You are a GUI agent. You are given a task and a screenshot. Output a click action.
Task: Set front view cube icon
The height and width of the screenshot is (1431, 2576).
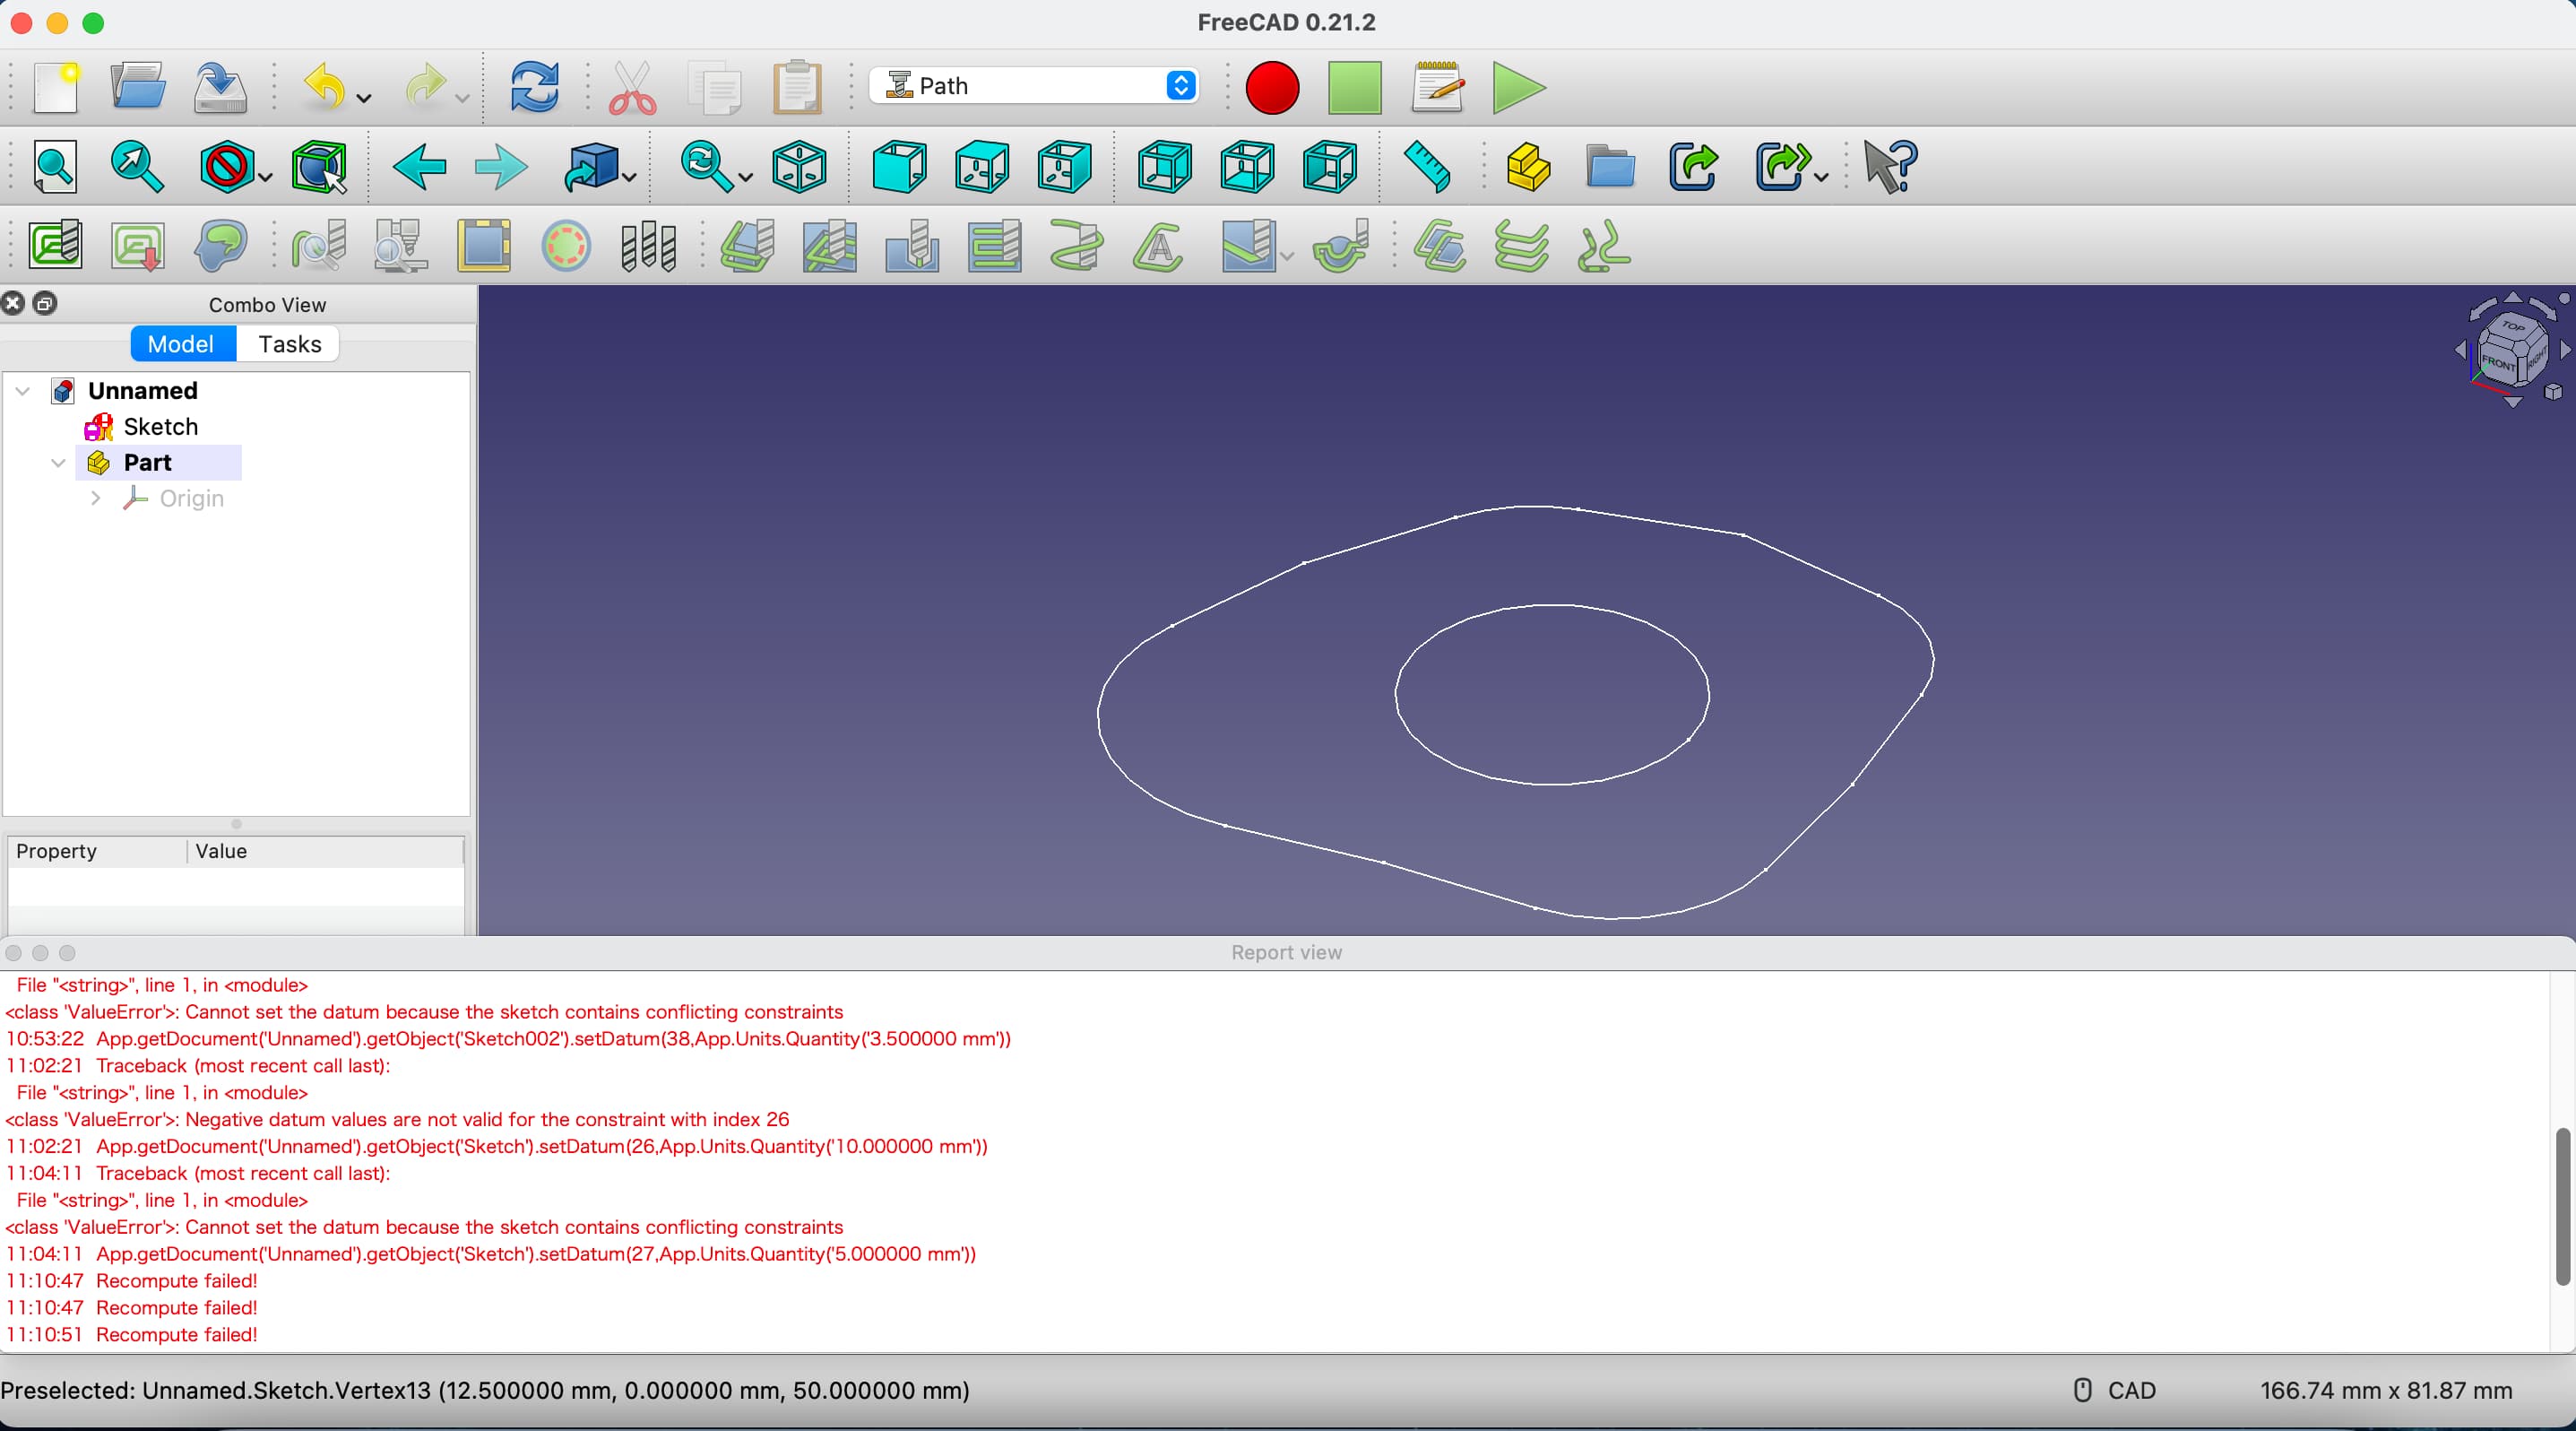coord(899,167)
